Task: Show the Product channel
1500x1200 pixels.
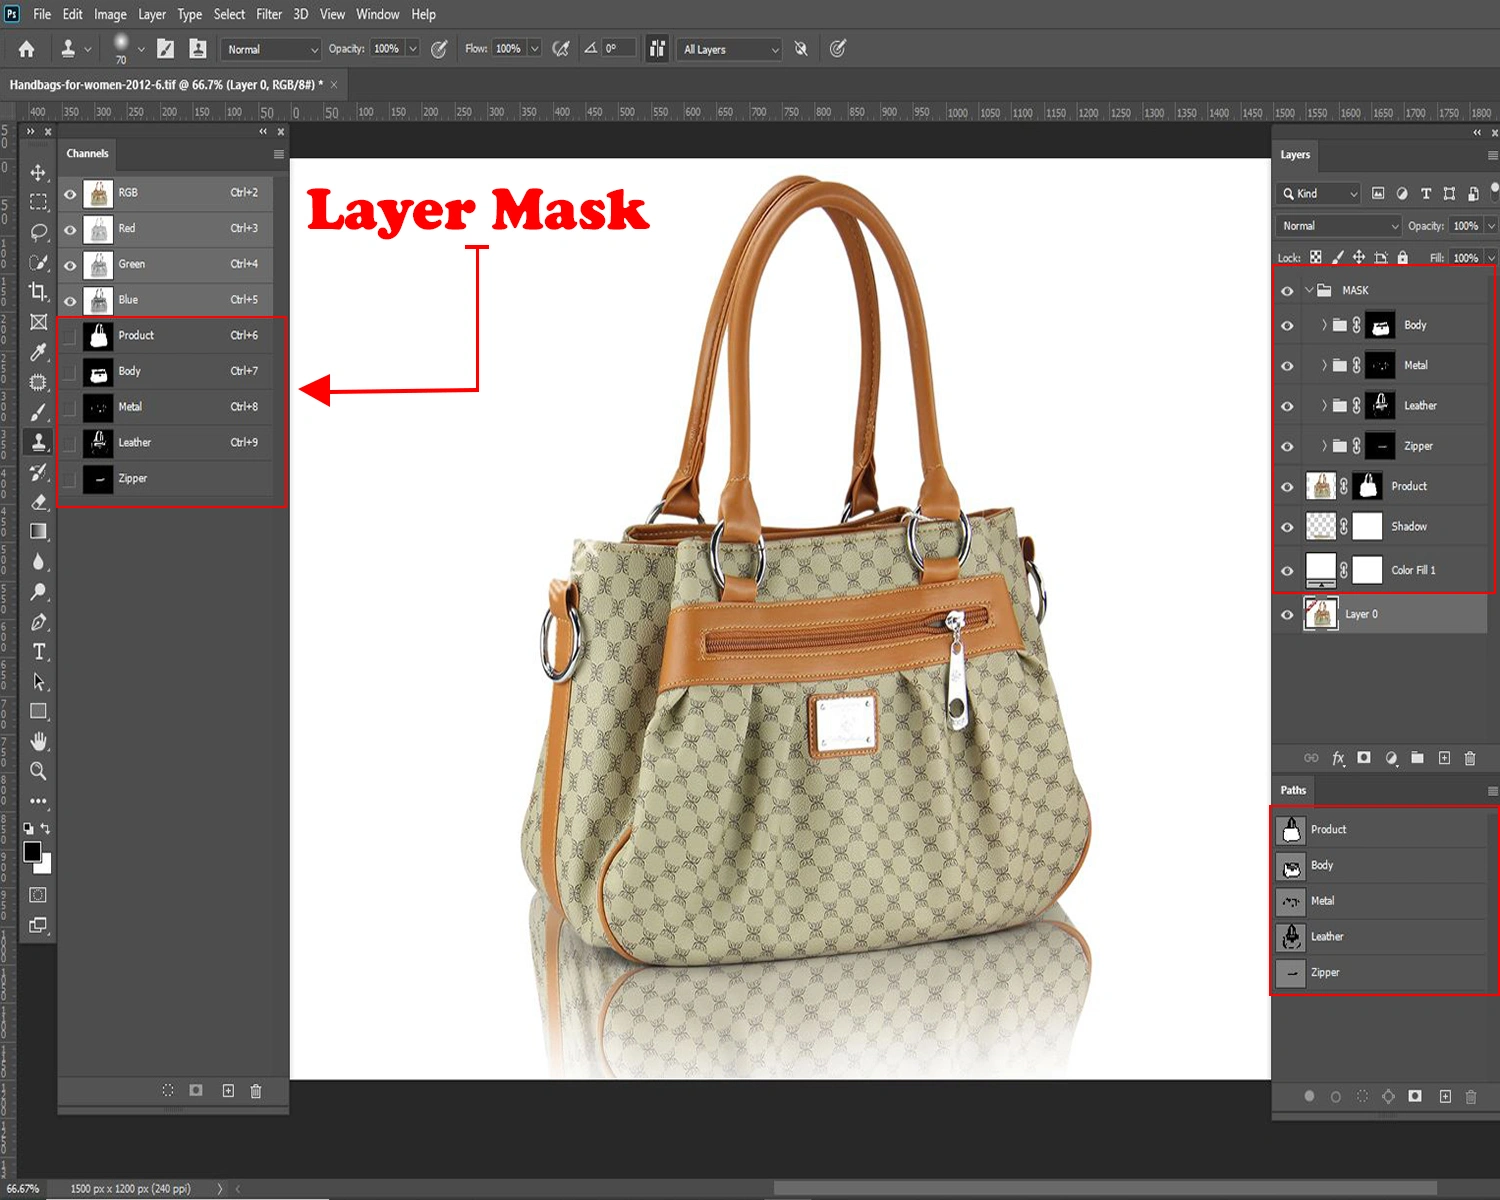Action: 70,336
